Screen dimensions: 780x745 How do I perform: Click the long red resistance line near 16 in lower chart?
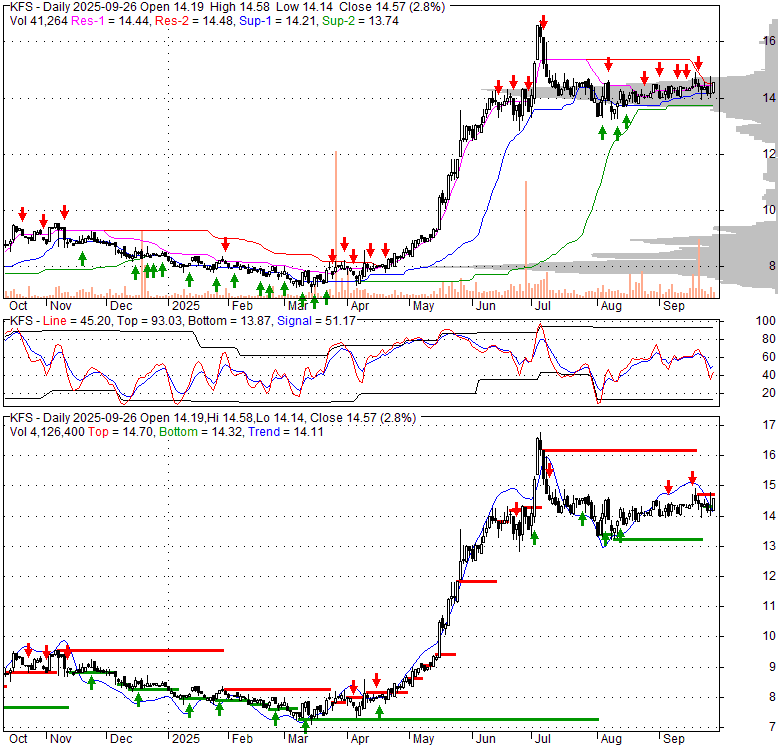pos(620,451)
